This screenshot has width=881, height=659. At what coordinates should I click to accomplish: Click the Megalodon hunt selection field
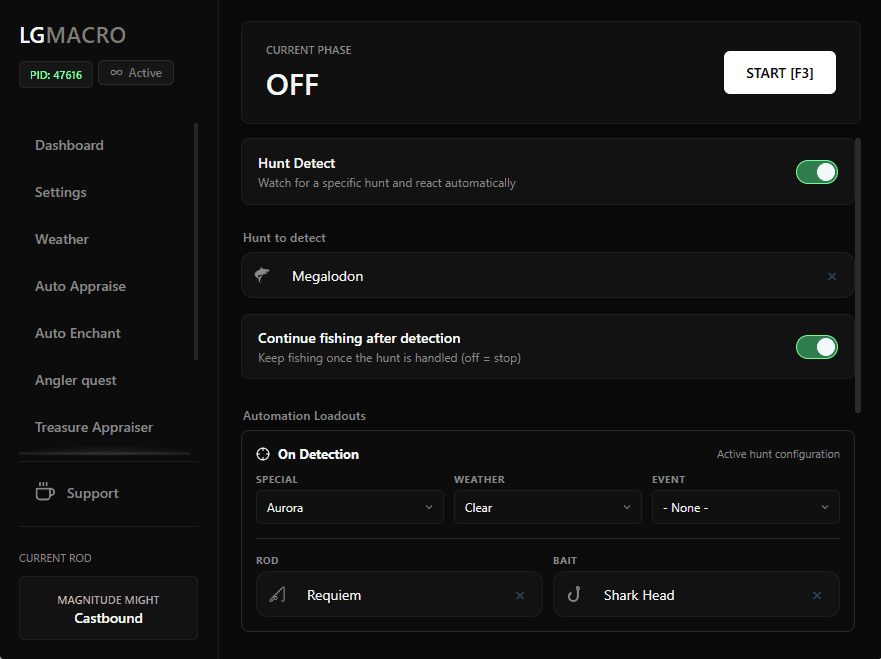547,275
